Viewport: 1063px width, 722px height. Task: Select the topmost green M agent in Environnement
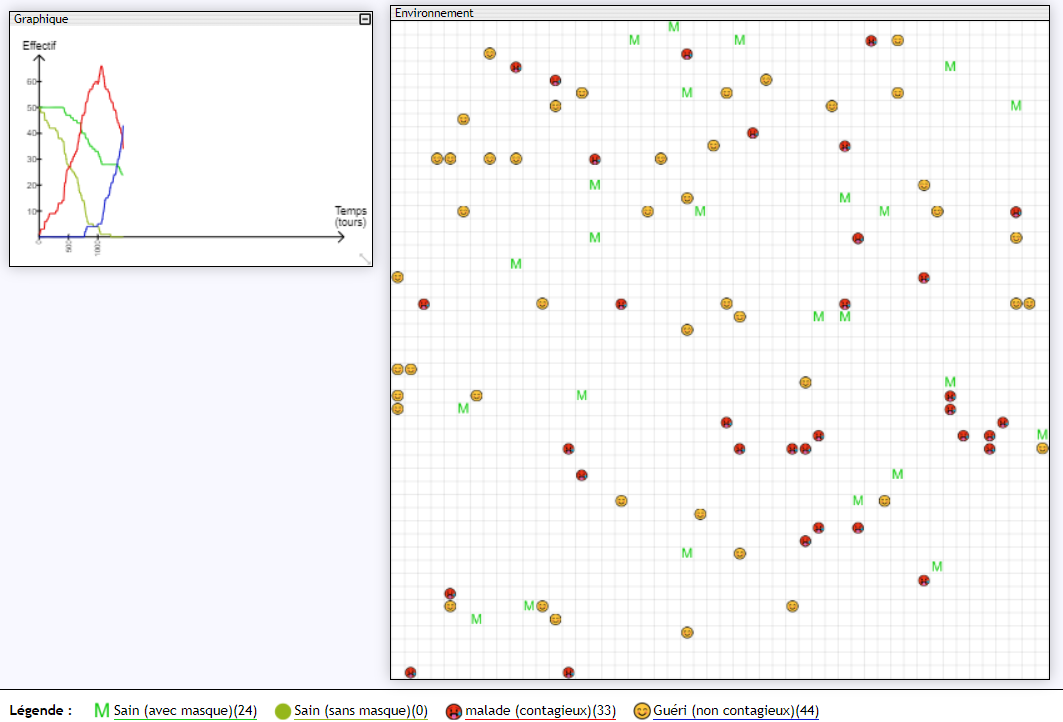click(673, 27)
